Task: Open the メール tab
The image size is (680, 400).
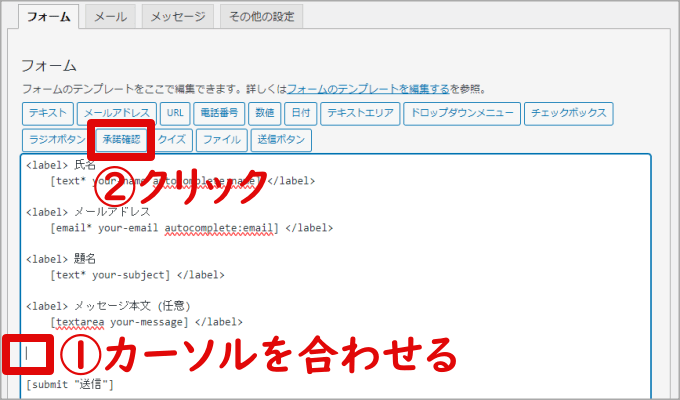Action: click(x=110, y=17)
